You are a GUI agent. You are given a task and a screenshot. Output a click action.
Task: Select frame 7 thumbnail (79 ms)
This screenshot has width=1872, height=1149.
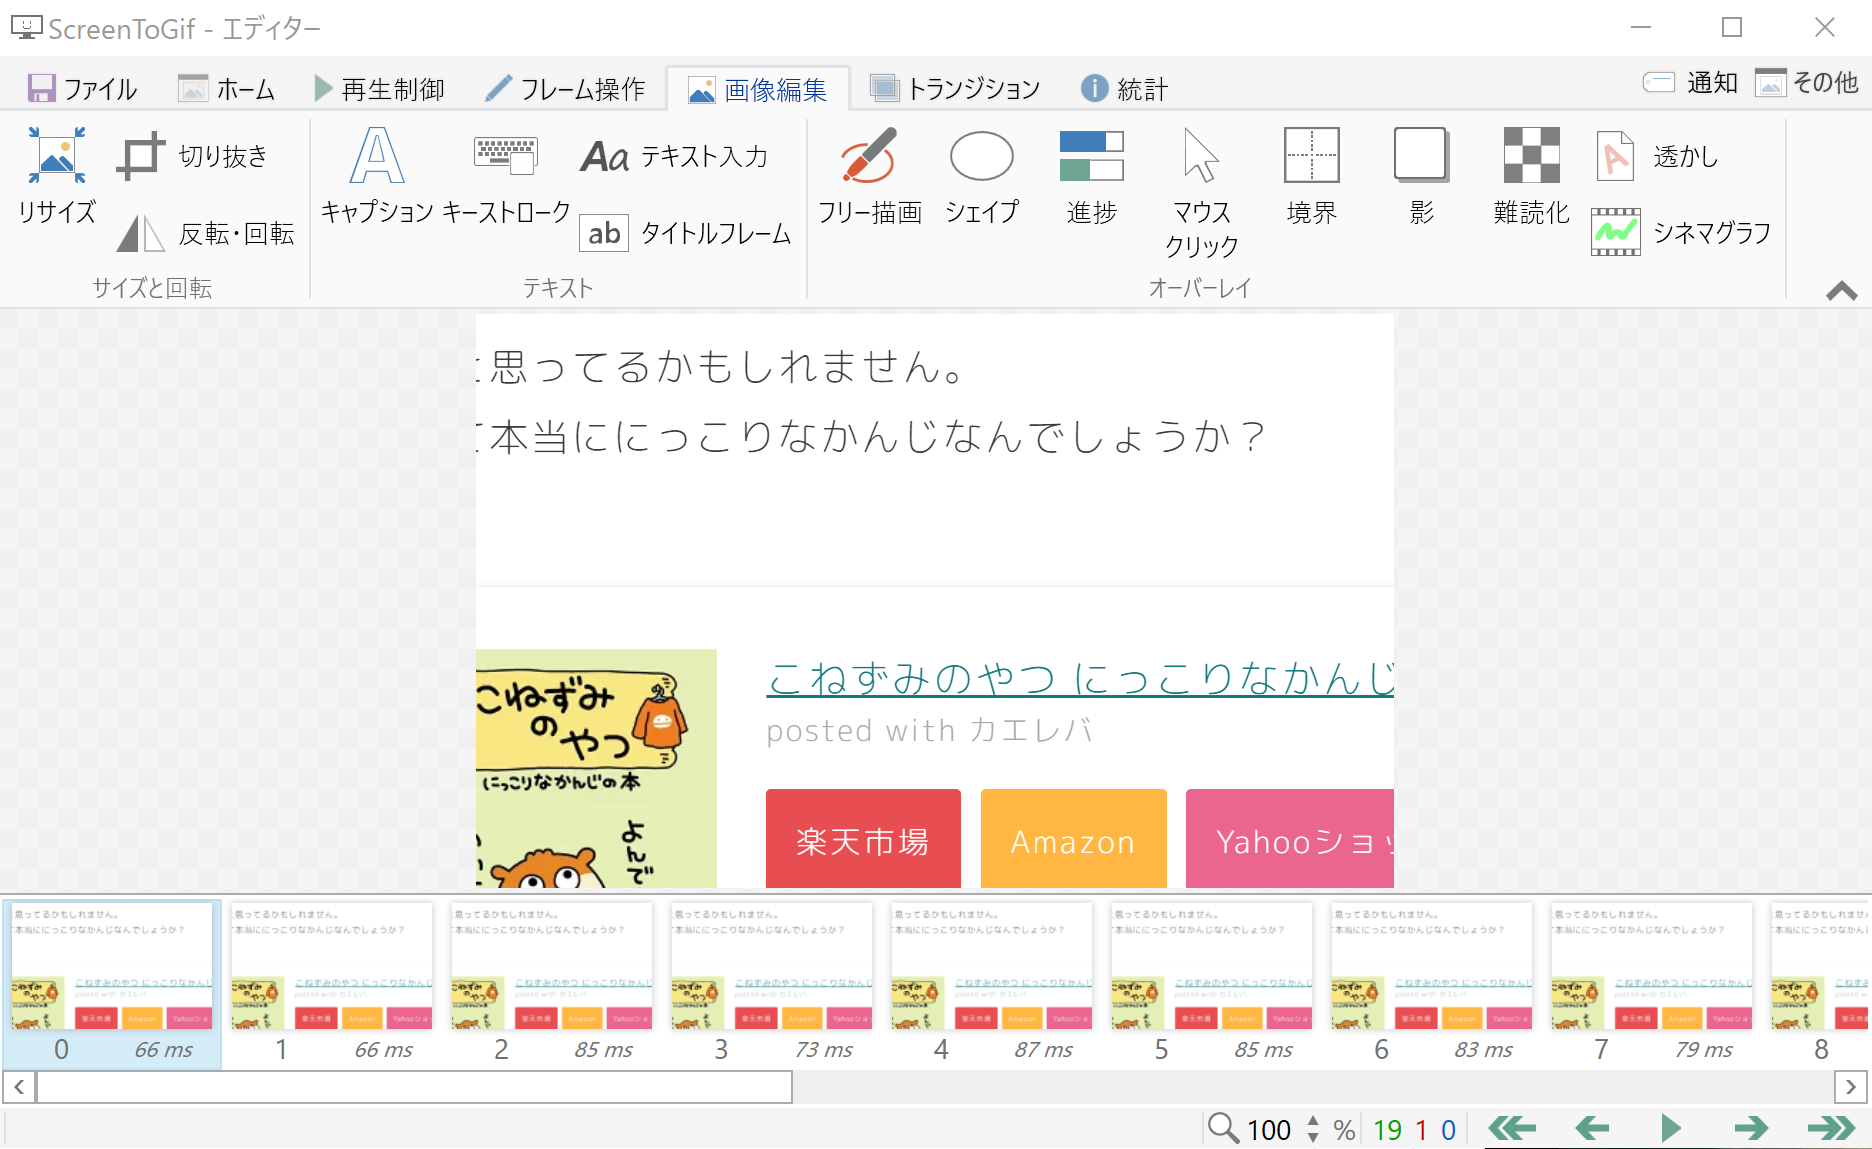tap(1652, 985)
